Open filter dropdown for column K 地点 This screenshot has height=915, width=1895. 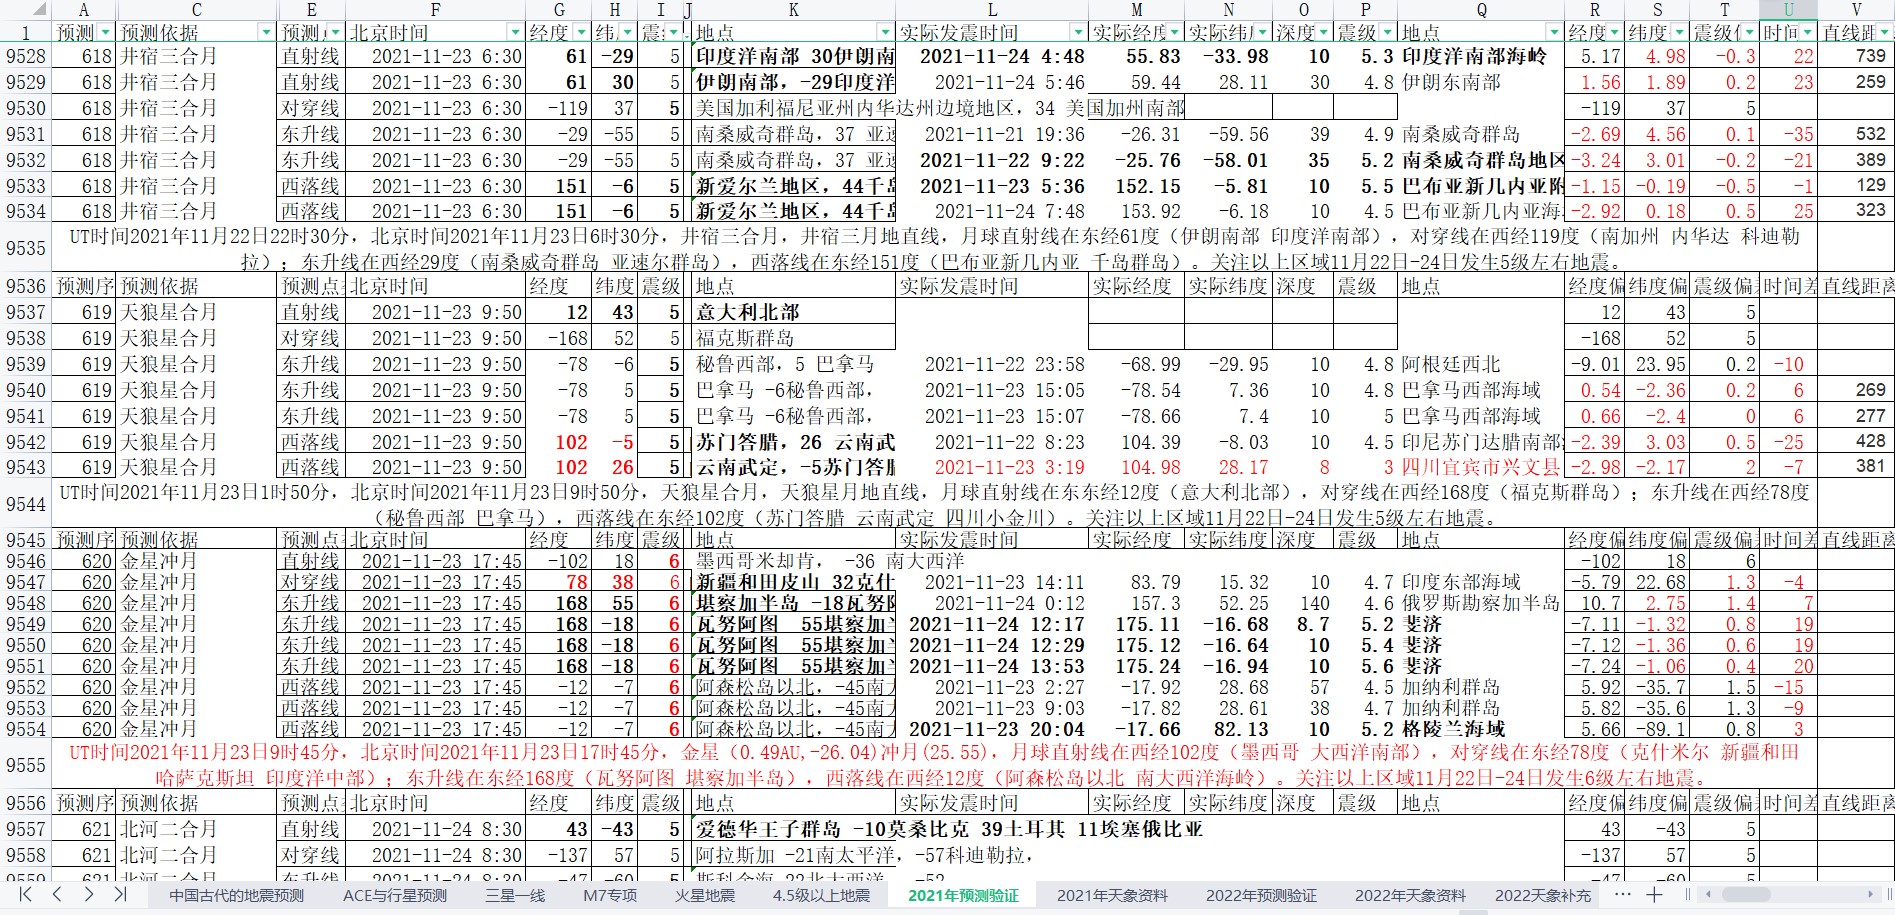tap(885, 33)
